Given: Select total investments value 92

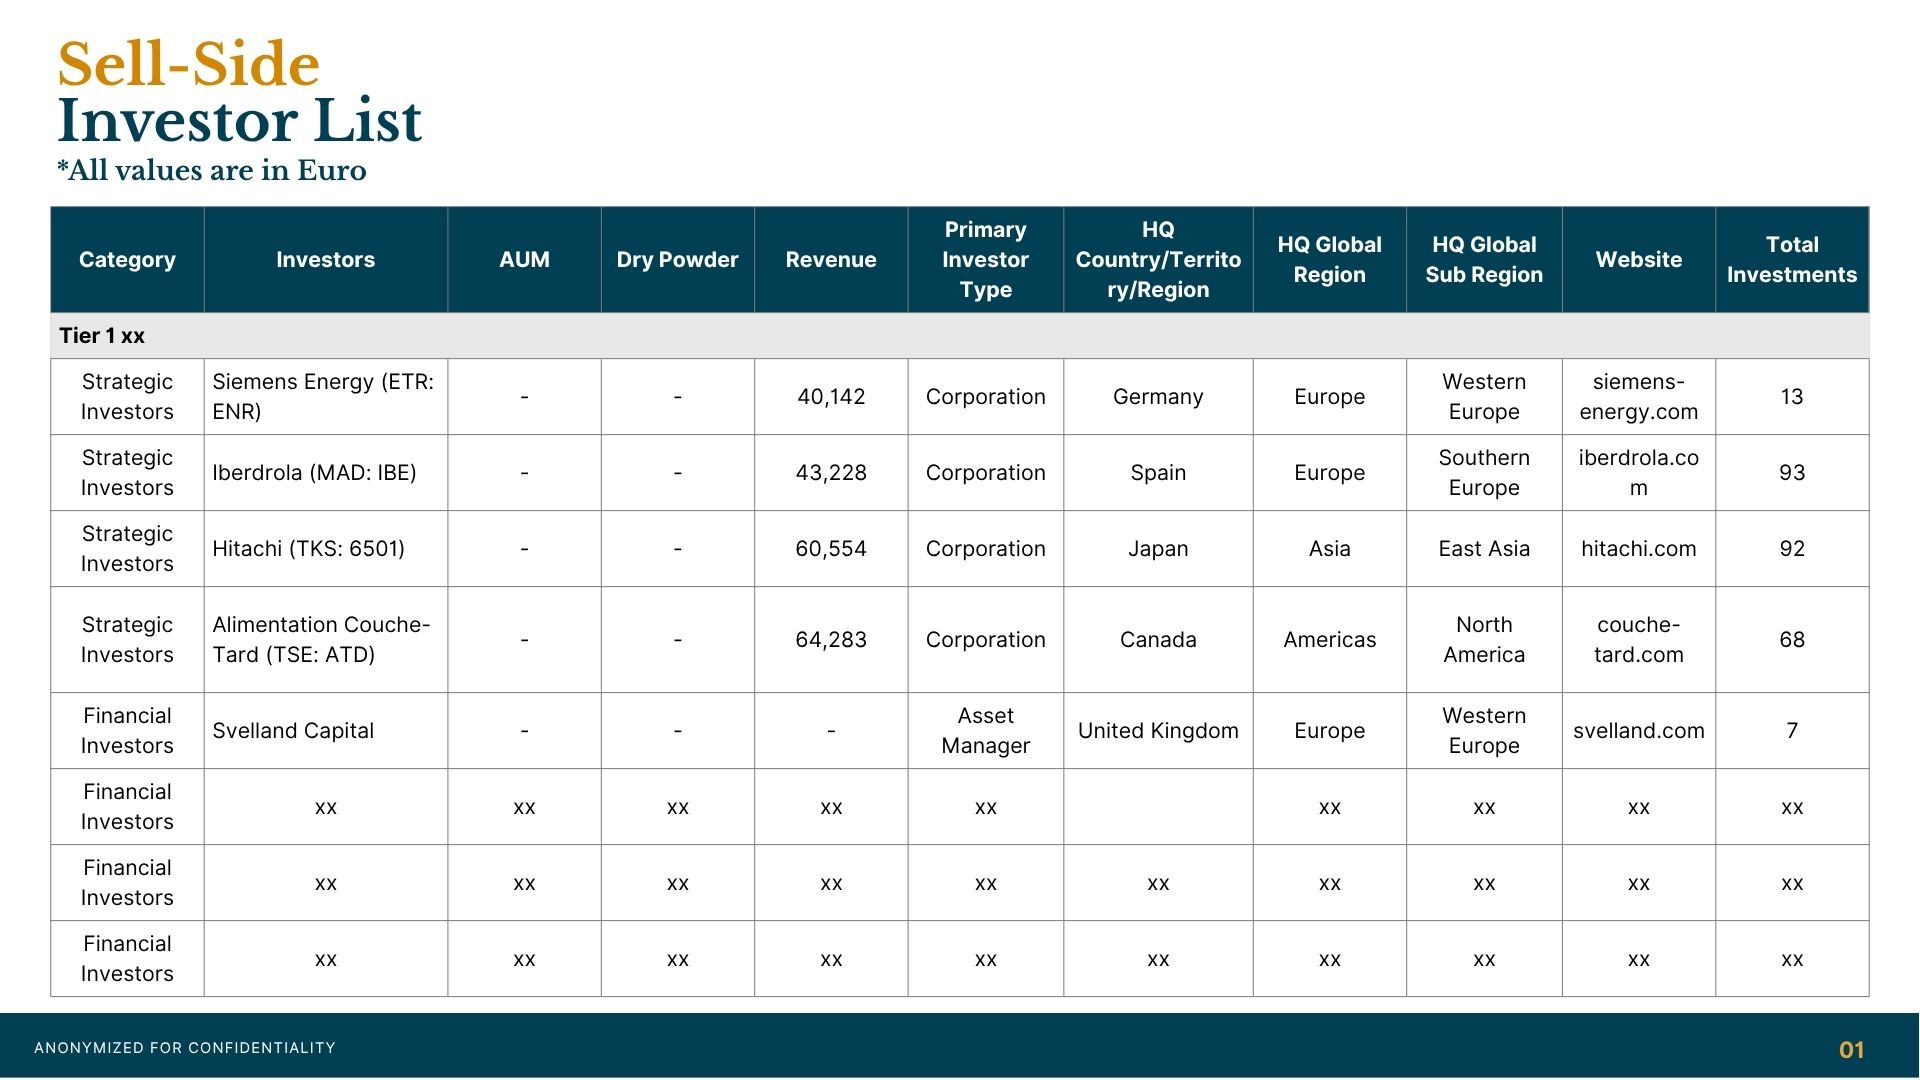Looking at the screenshot, I should coord(1792,549).
